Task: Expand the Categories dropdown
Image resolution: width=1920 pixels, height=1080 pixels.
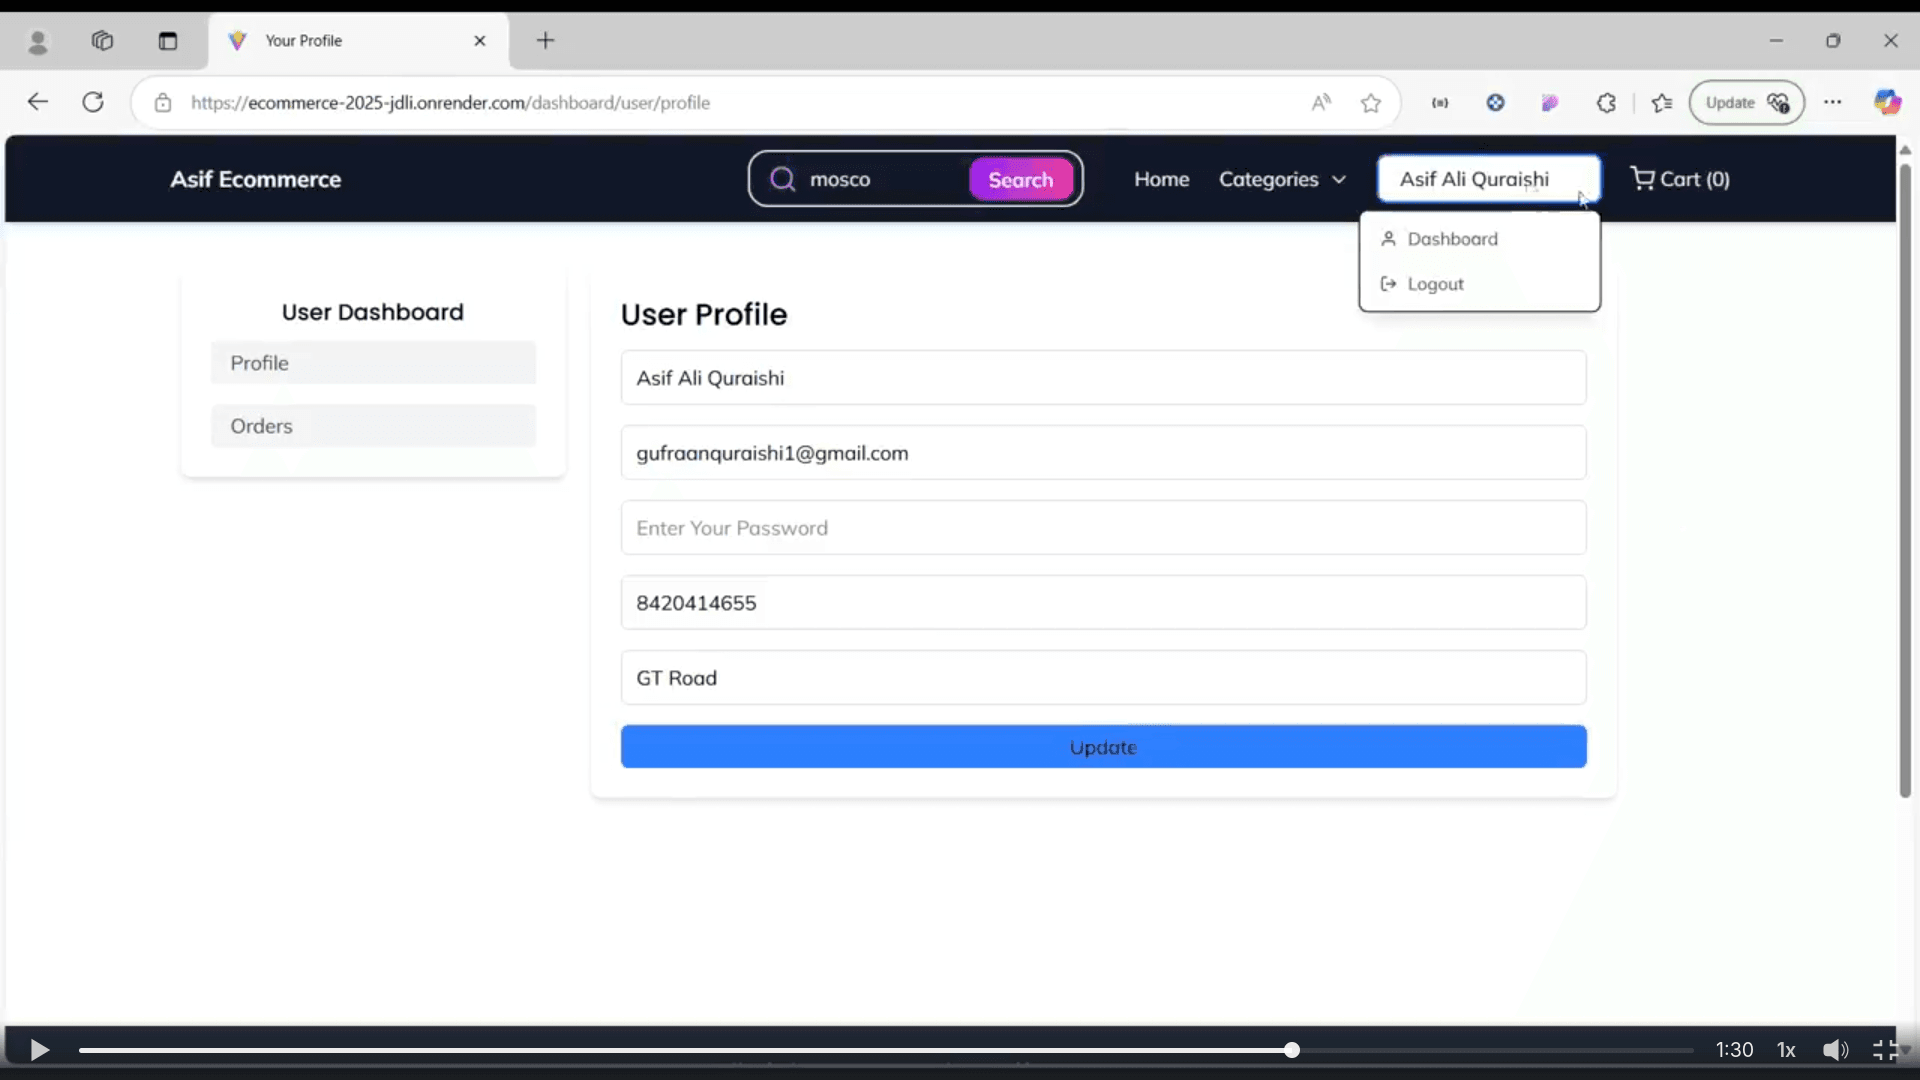Action: pyautogui.click(x=1282, y=179)
